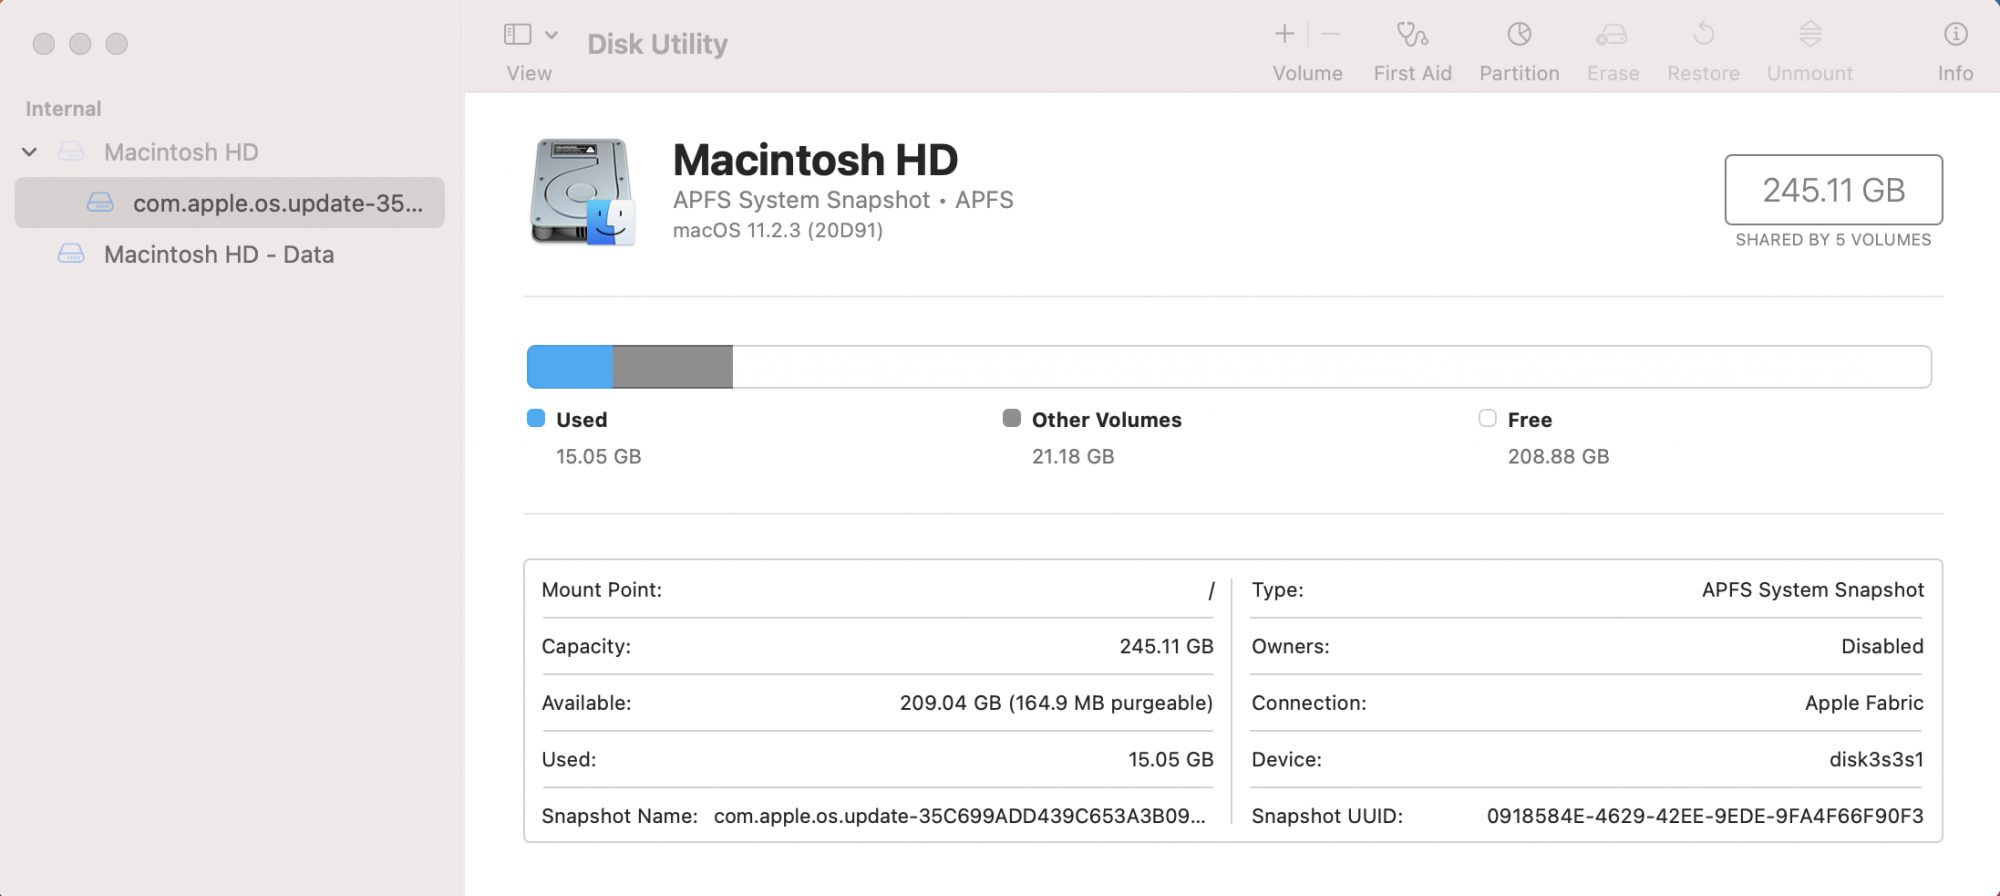
Task: Open the View sidebar options icon
Action: point(517,35)
